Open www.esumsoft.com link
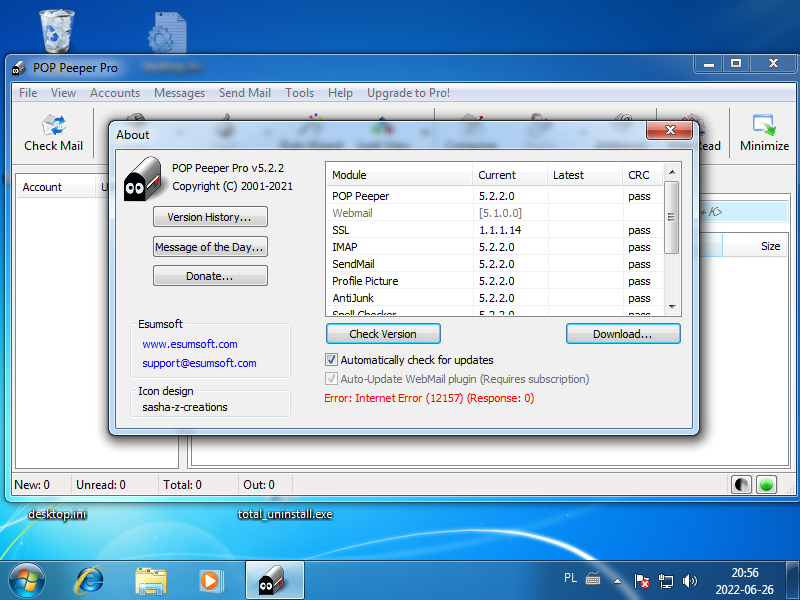Screen dimensions: 800x600 (x=190, y=344)
